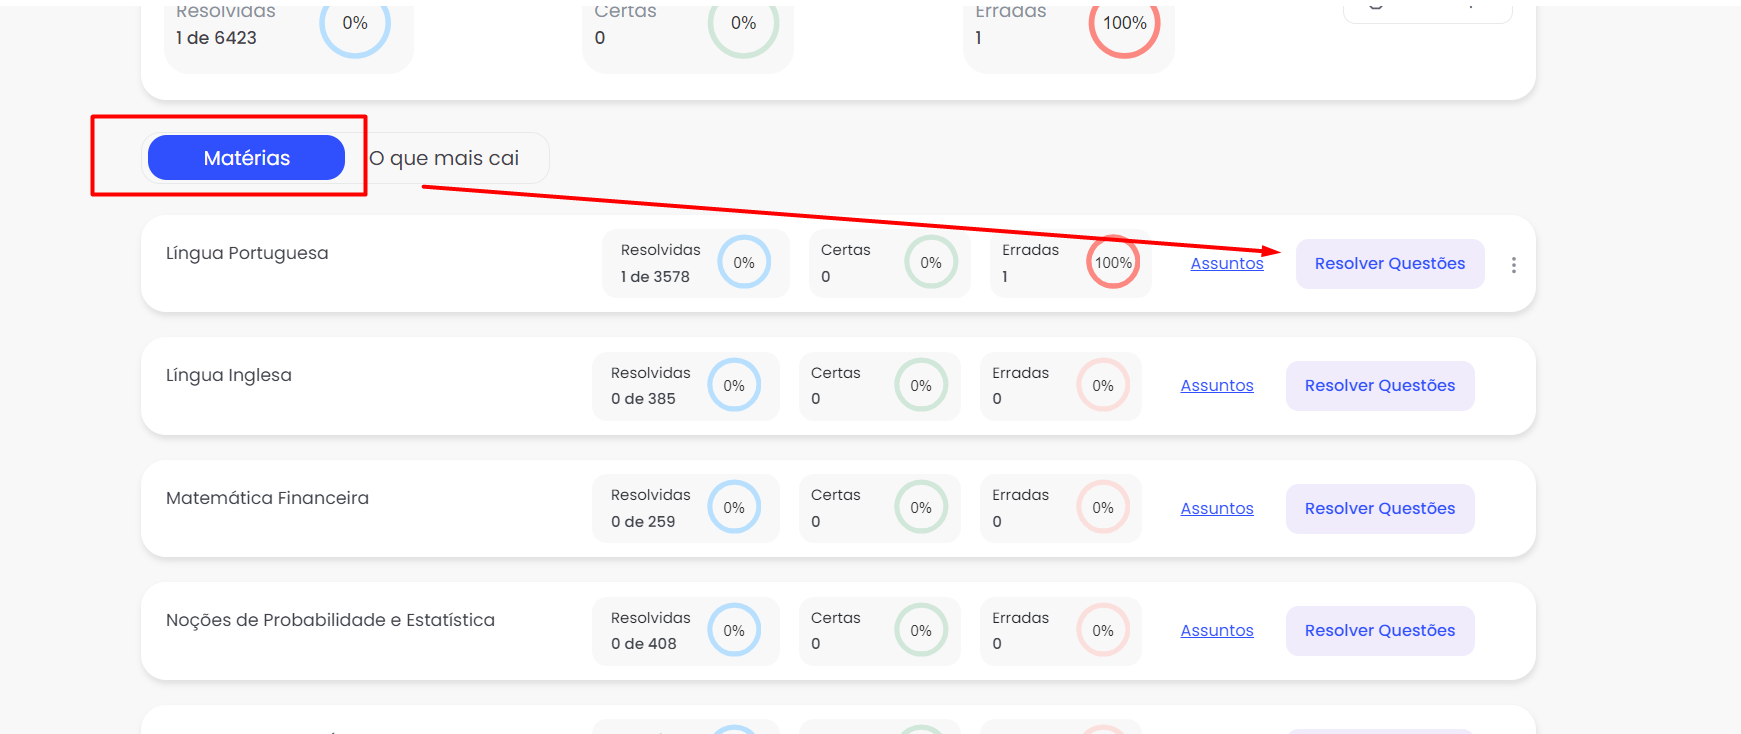Click the "0 de 259" resolved count
Viewport: 1741px width, 734px height.
coord(643,522)
